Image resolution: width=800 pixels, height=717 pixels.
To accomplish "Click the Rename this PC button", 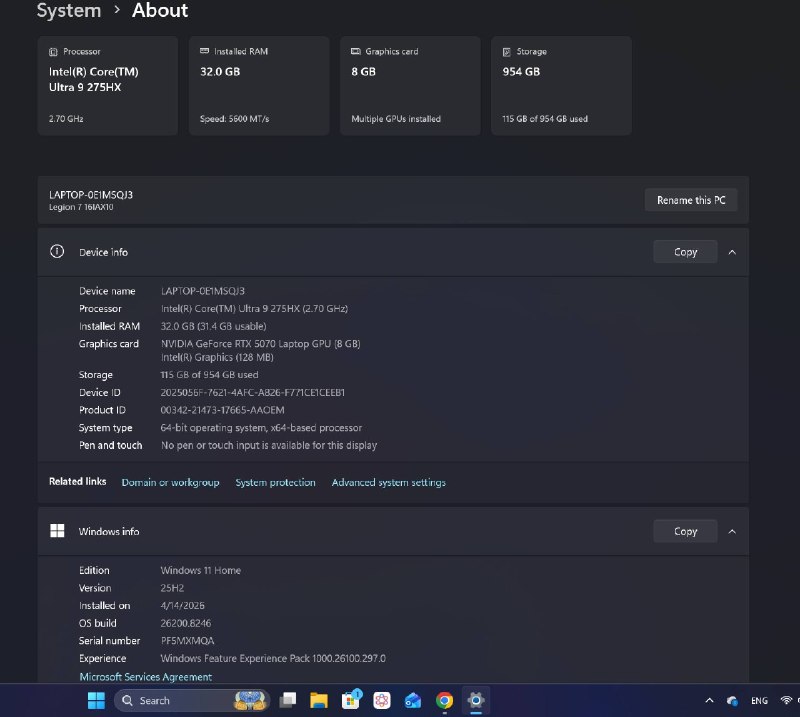I will (x=690, y=200).
